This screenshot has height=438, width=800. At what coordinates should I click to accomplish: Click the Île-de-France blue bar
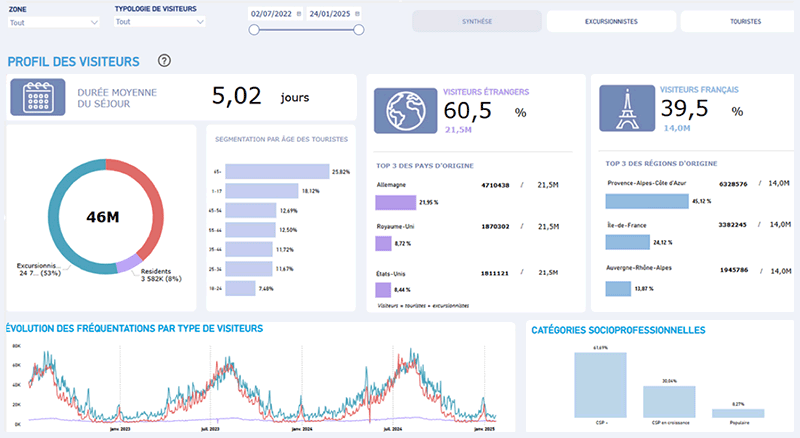628,242
